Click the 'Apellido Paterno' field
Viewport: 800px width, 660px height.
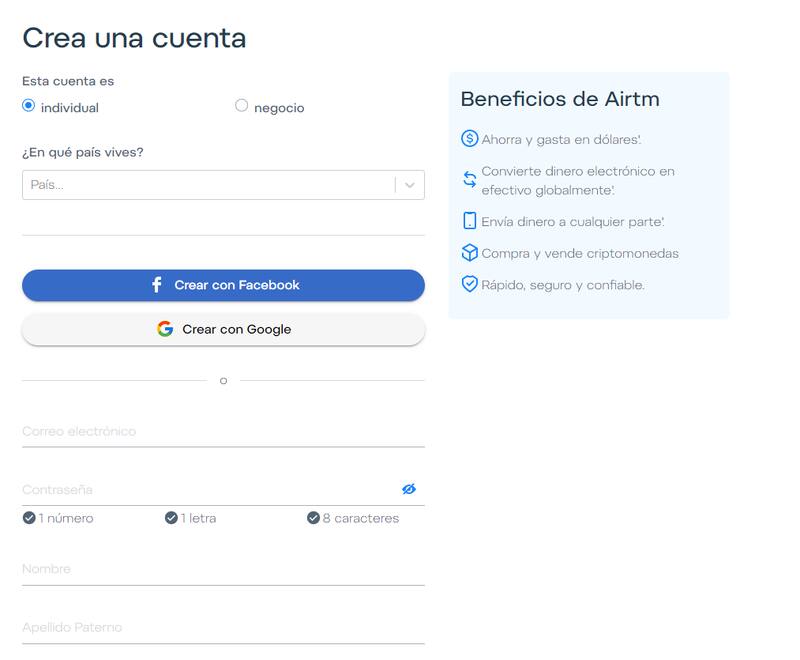coord(223,628)
